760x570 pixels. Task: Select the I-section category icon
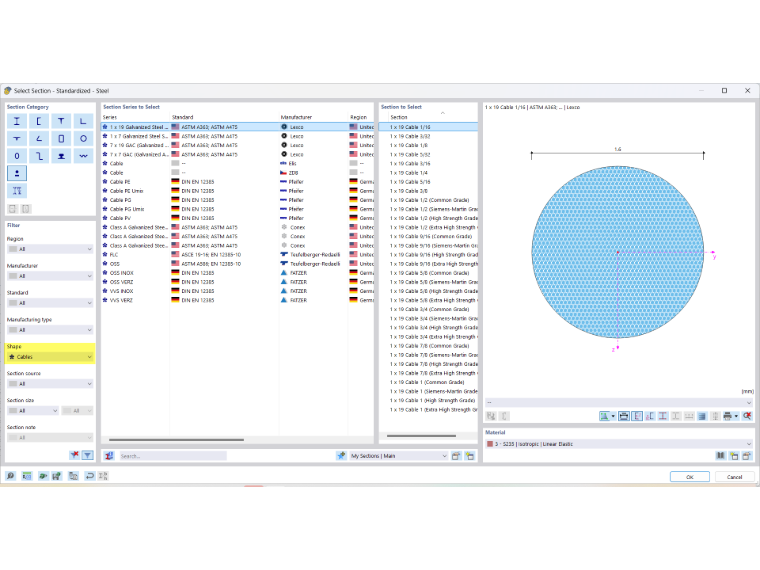click(17, 121)
